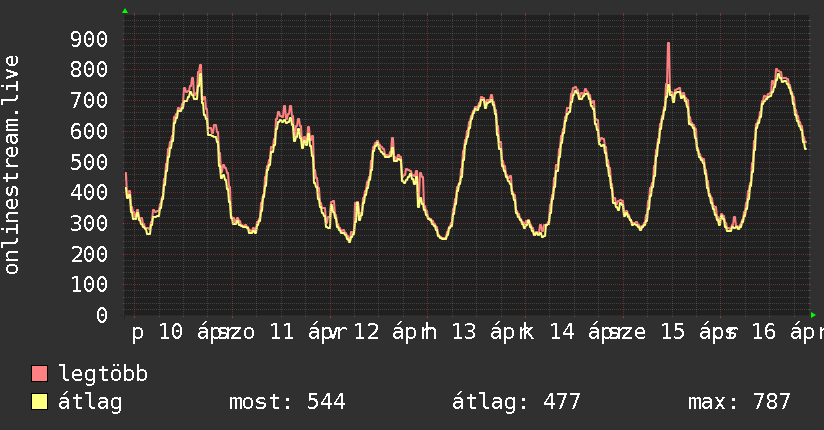The width and height of the screenshot is (824, 430).
Task: Click the green arrow at x-axis end
Action: 813,315
